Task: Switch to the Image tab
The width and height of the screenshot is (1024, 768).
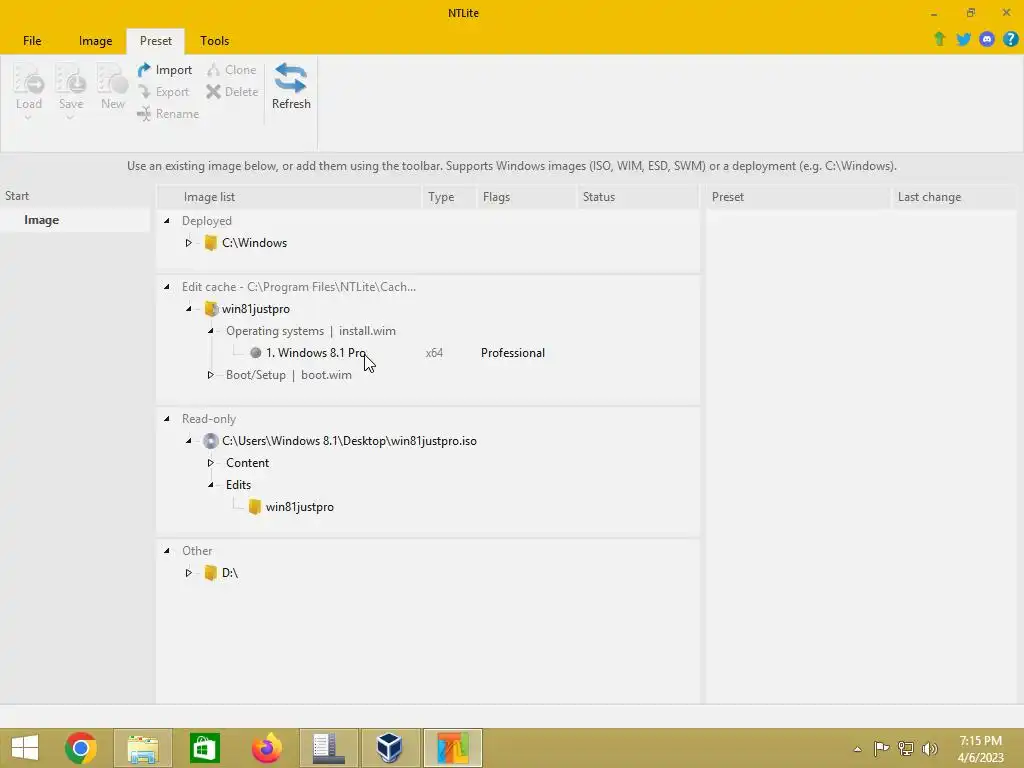Action: pyautogui.click(x=95, y=40)
